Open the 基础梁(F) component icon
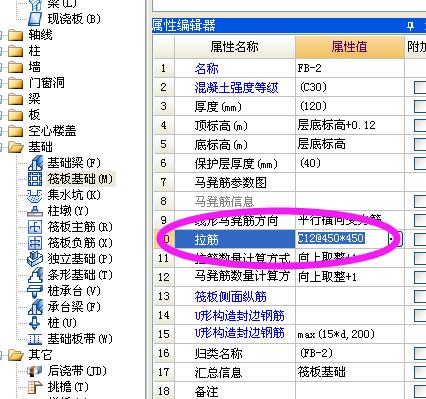 coord(35,163)
